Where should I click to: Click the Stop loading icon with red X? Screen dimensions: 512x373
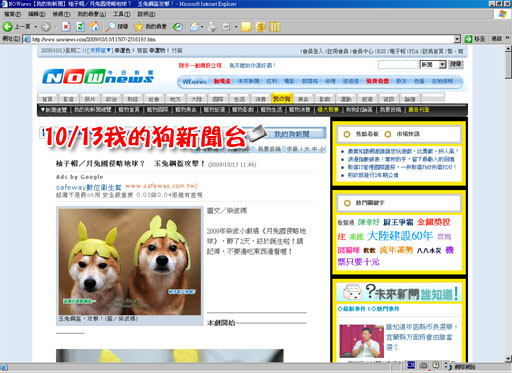pos(66,27)
